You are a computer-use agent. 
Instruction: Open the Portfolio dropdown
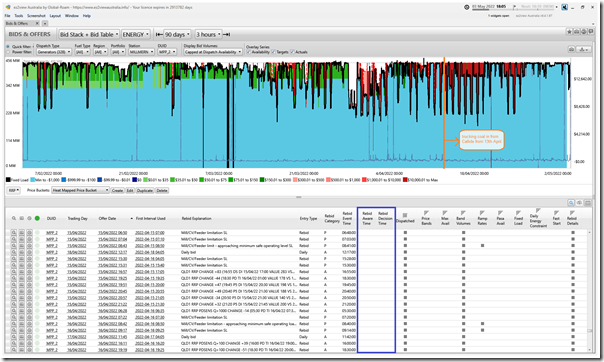tap(118, 52)
